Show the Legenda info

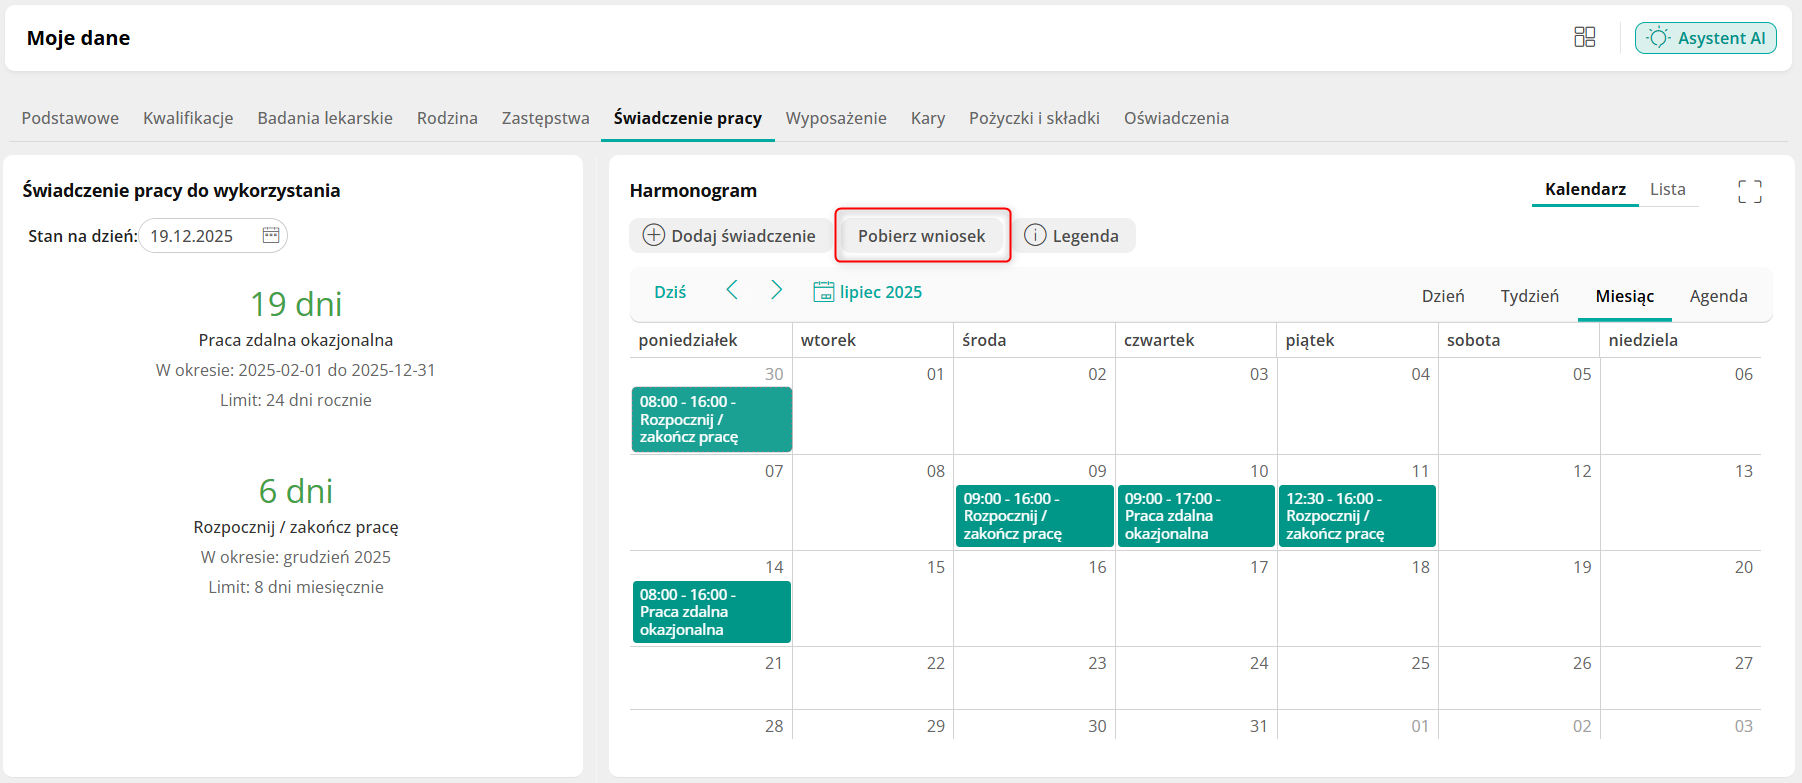(1072, 236)
